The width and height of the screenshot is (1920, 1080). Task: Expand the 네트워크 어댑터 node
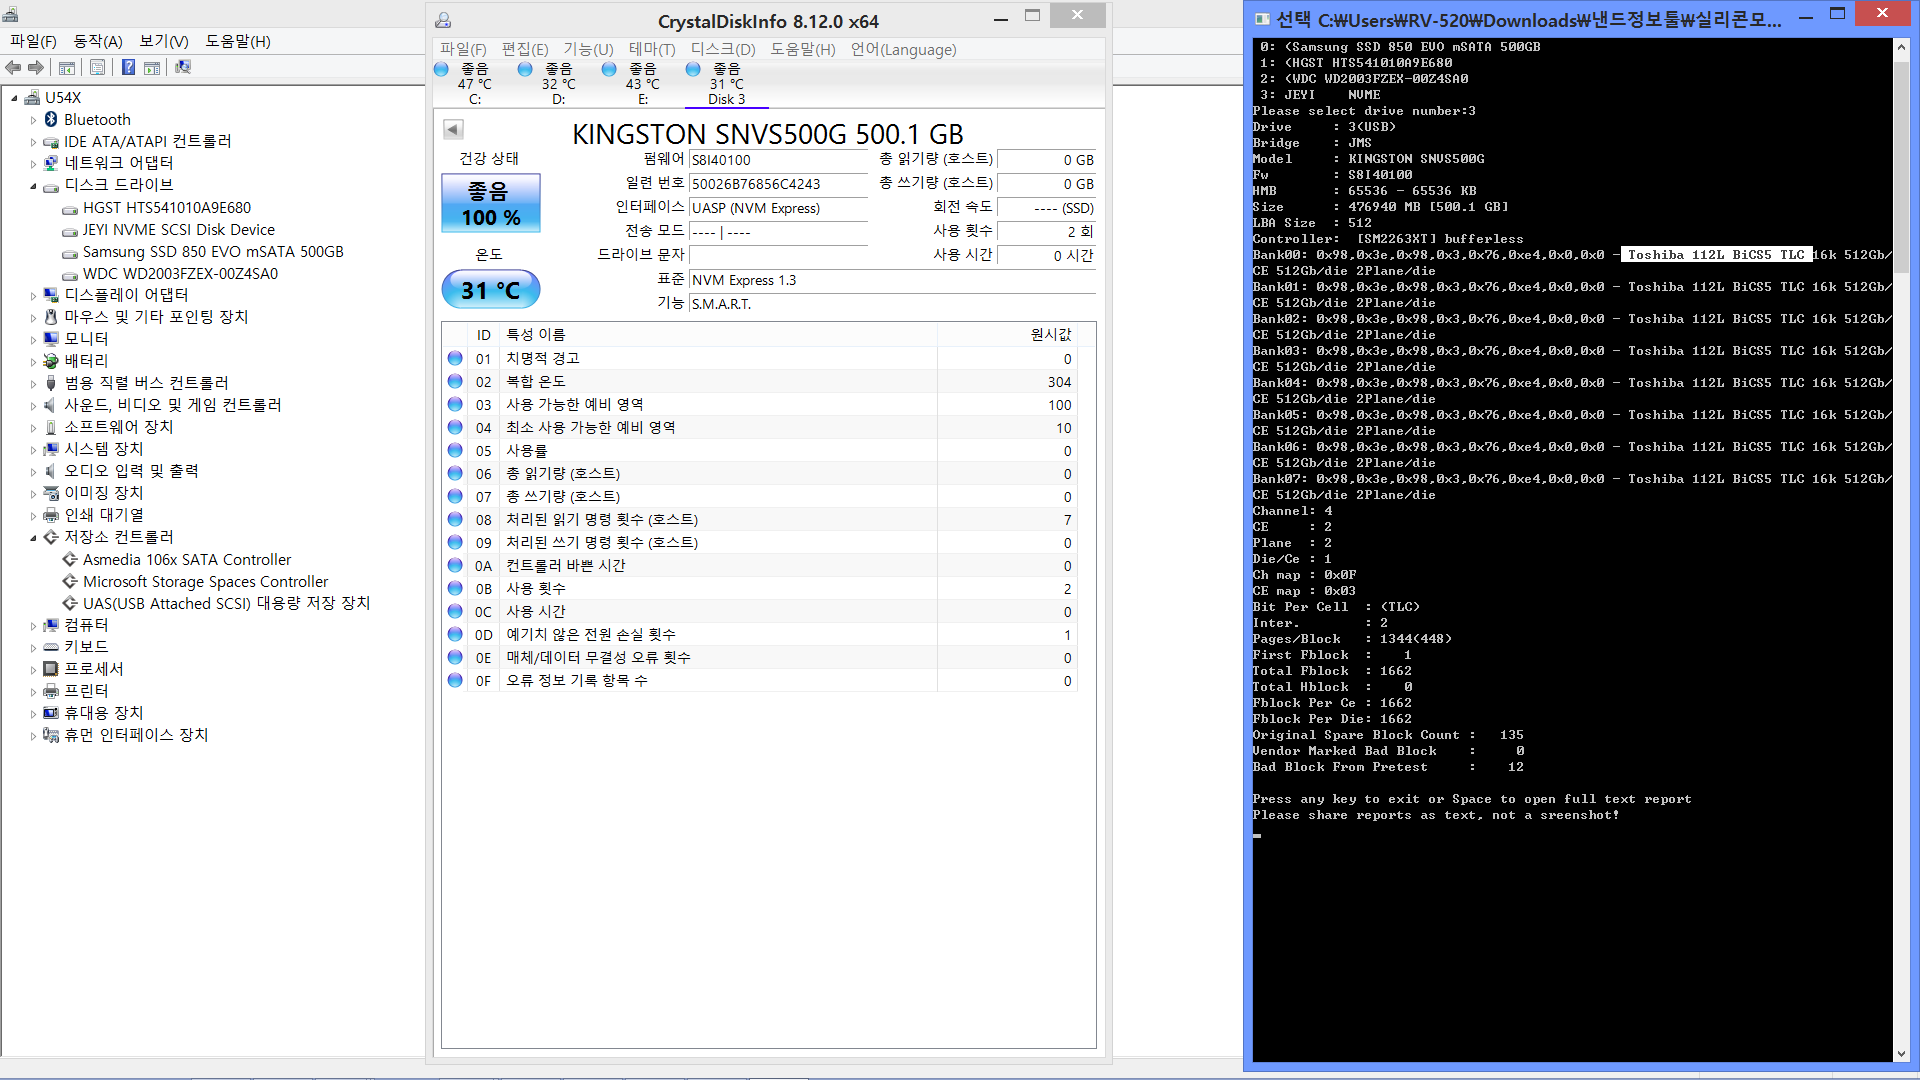(x=33, y=164)
